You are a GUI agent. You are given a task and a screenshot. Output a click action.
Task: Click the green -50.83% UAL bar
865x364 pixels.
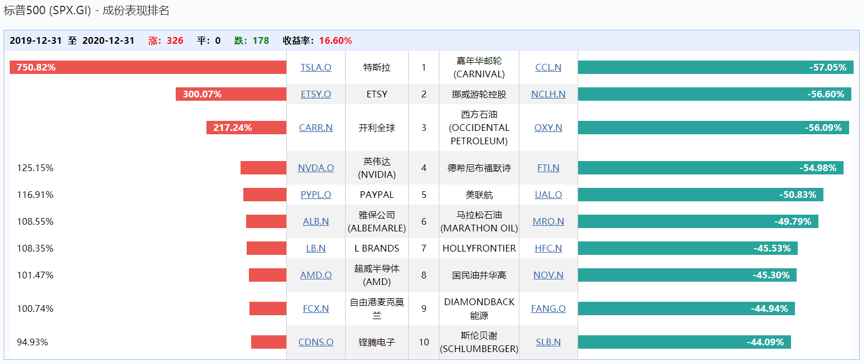pyautogui.click(x=701, y=194)
